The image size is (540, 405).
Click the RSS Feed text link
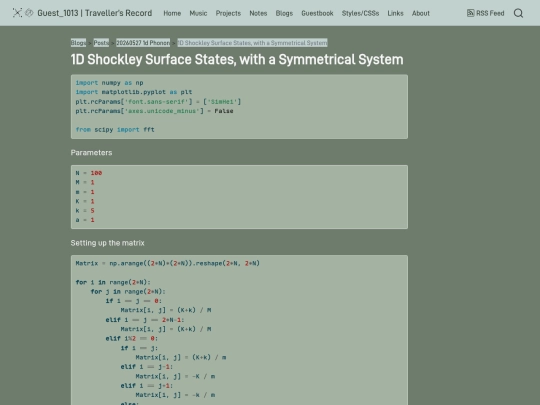(490, 13)
